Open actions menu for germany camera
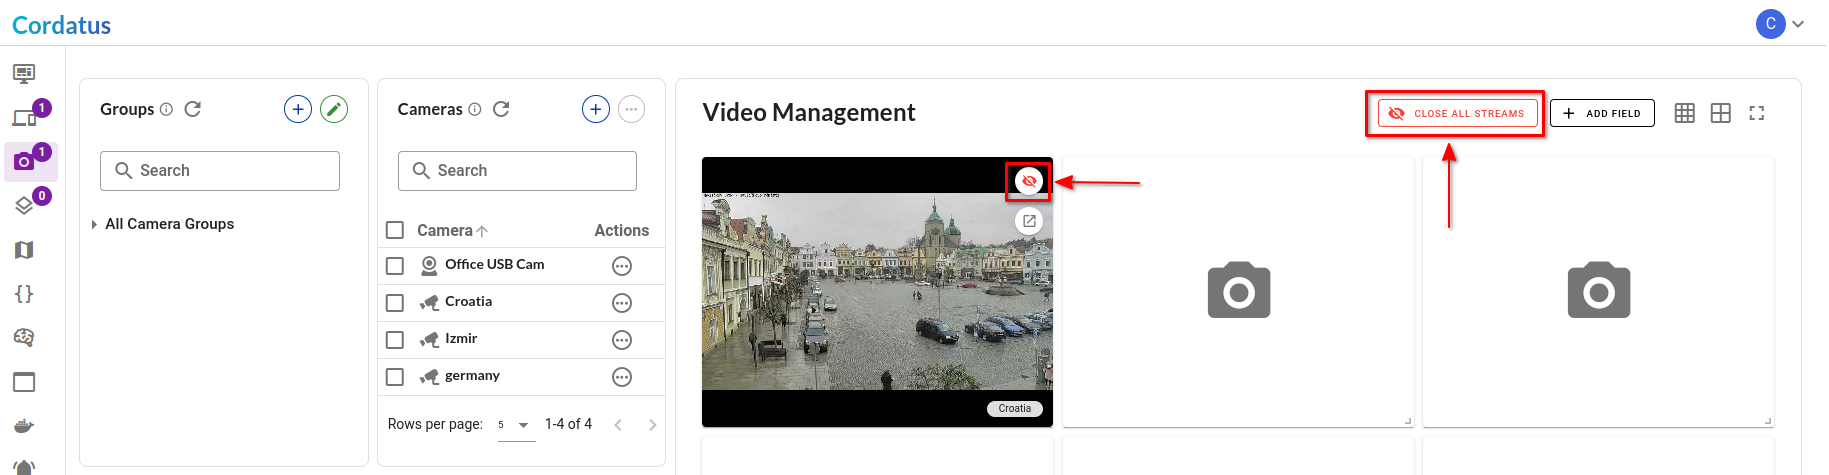The height and width of the screenshot is (475, 1829). [x=622, y=377]
